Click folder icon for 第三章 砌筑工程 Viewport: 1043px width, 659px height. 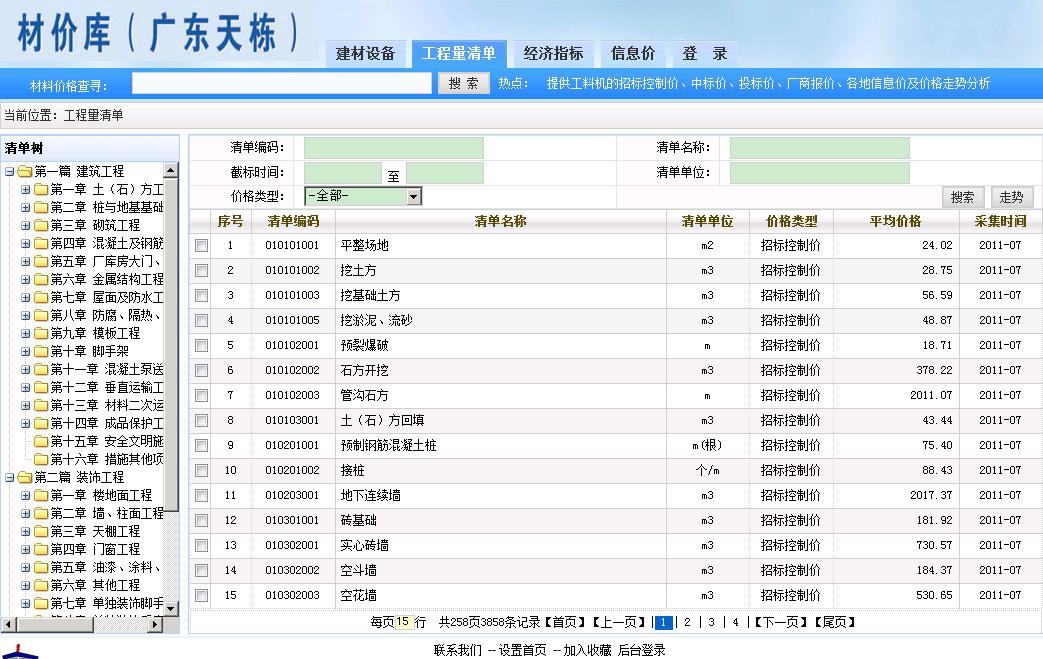pyautogui.click(x=41, y=225)
